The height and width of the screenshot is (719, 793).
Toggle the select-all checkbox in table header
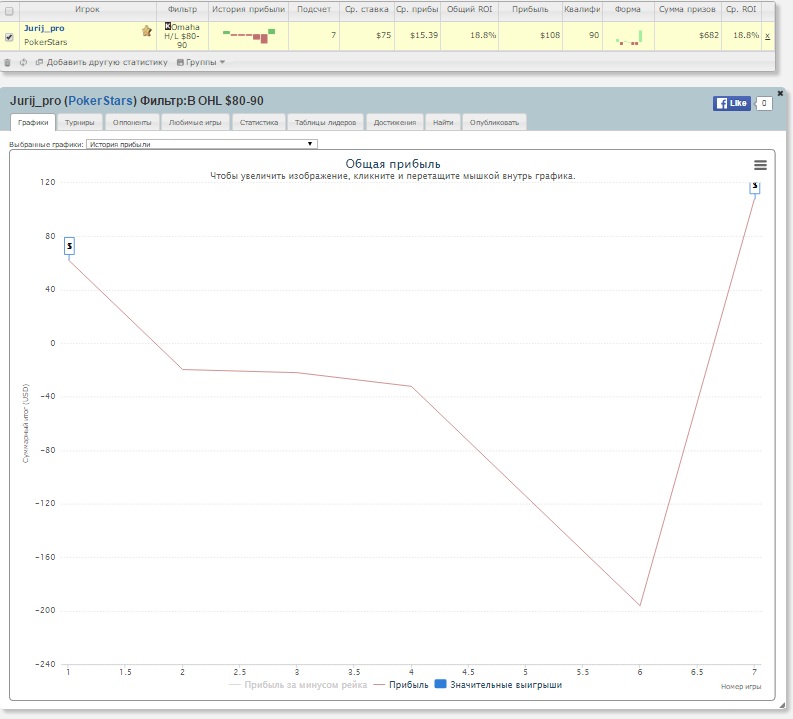tap(9, 11)
